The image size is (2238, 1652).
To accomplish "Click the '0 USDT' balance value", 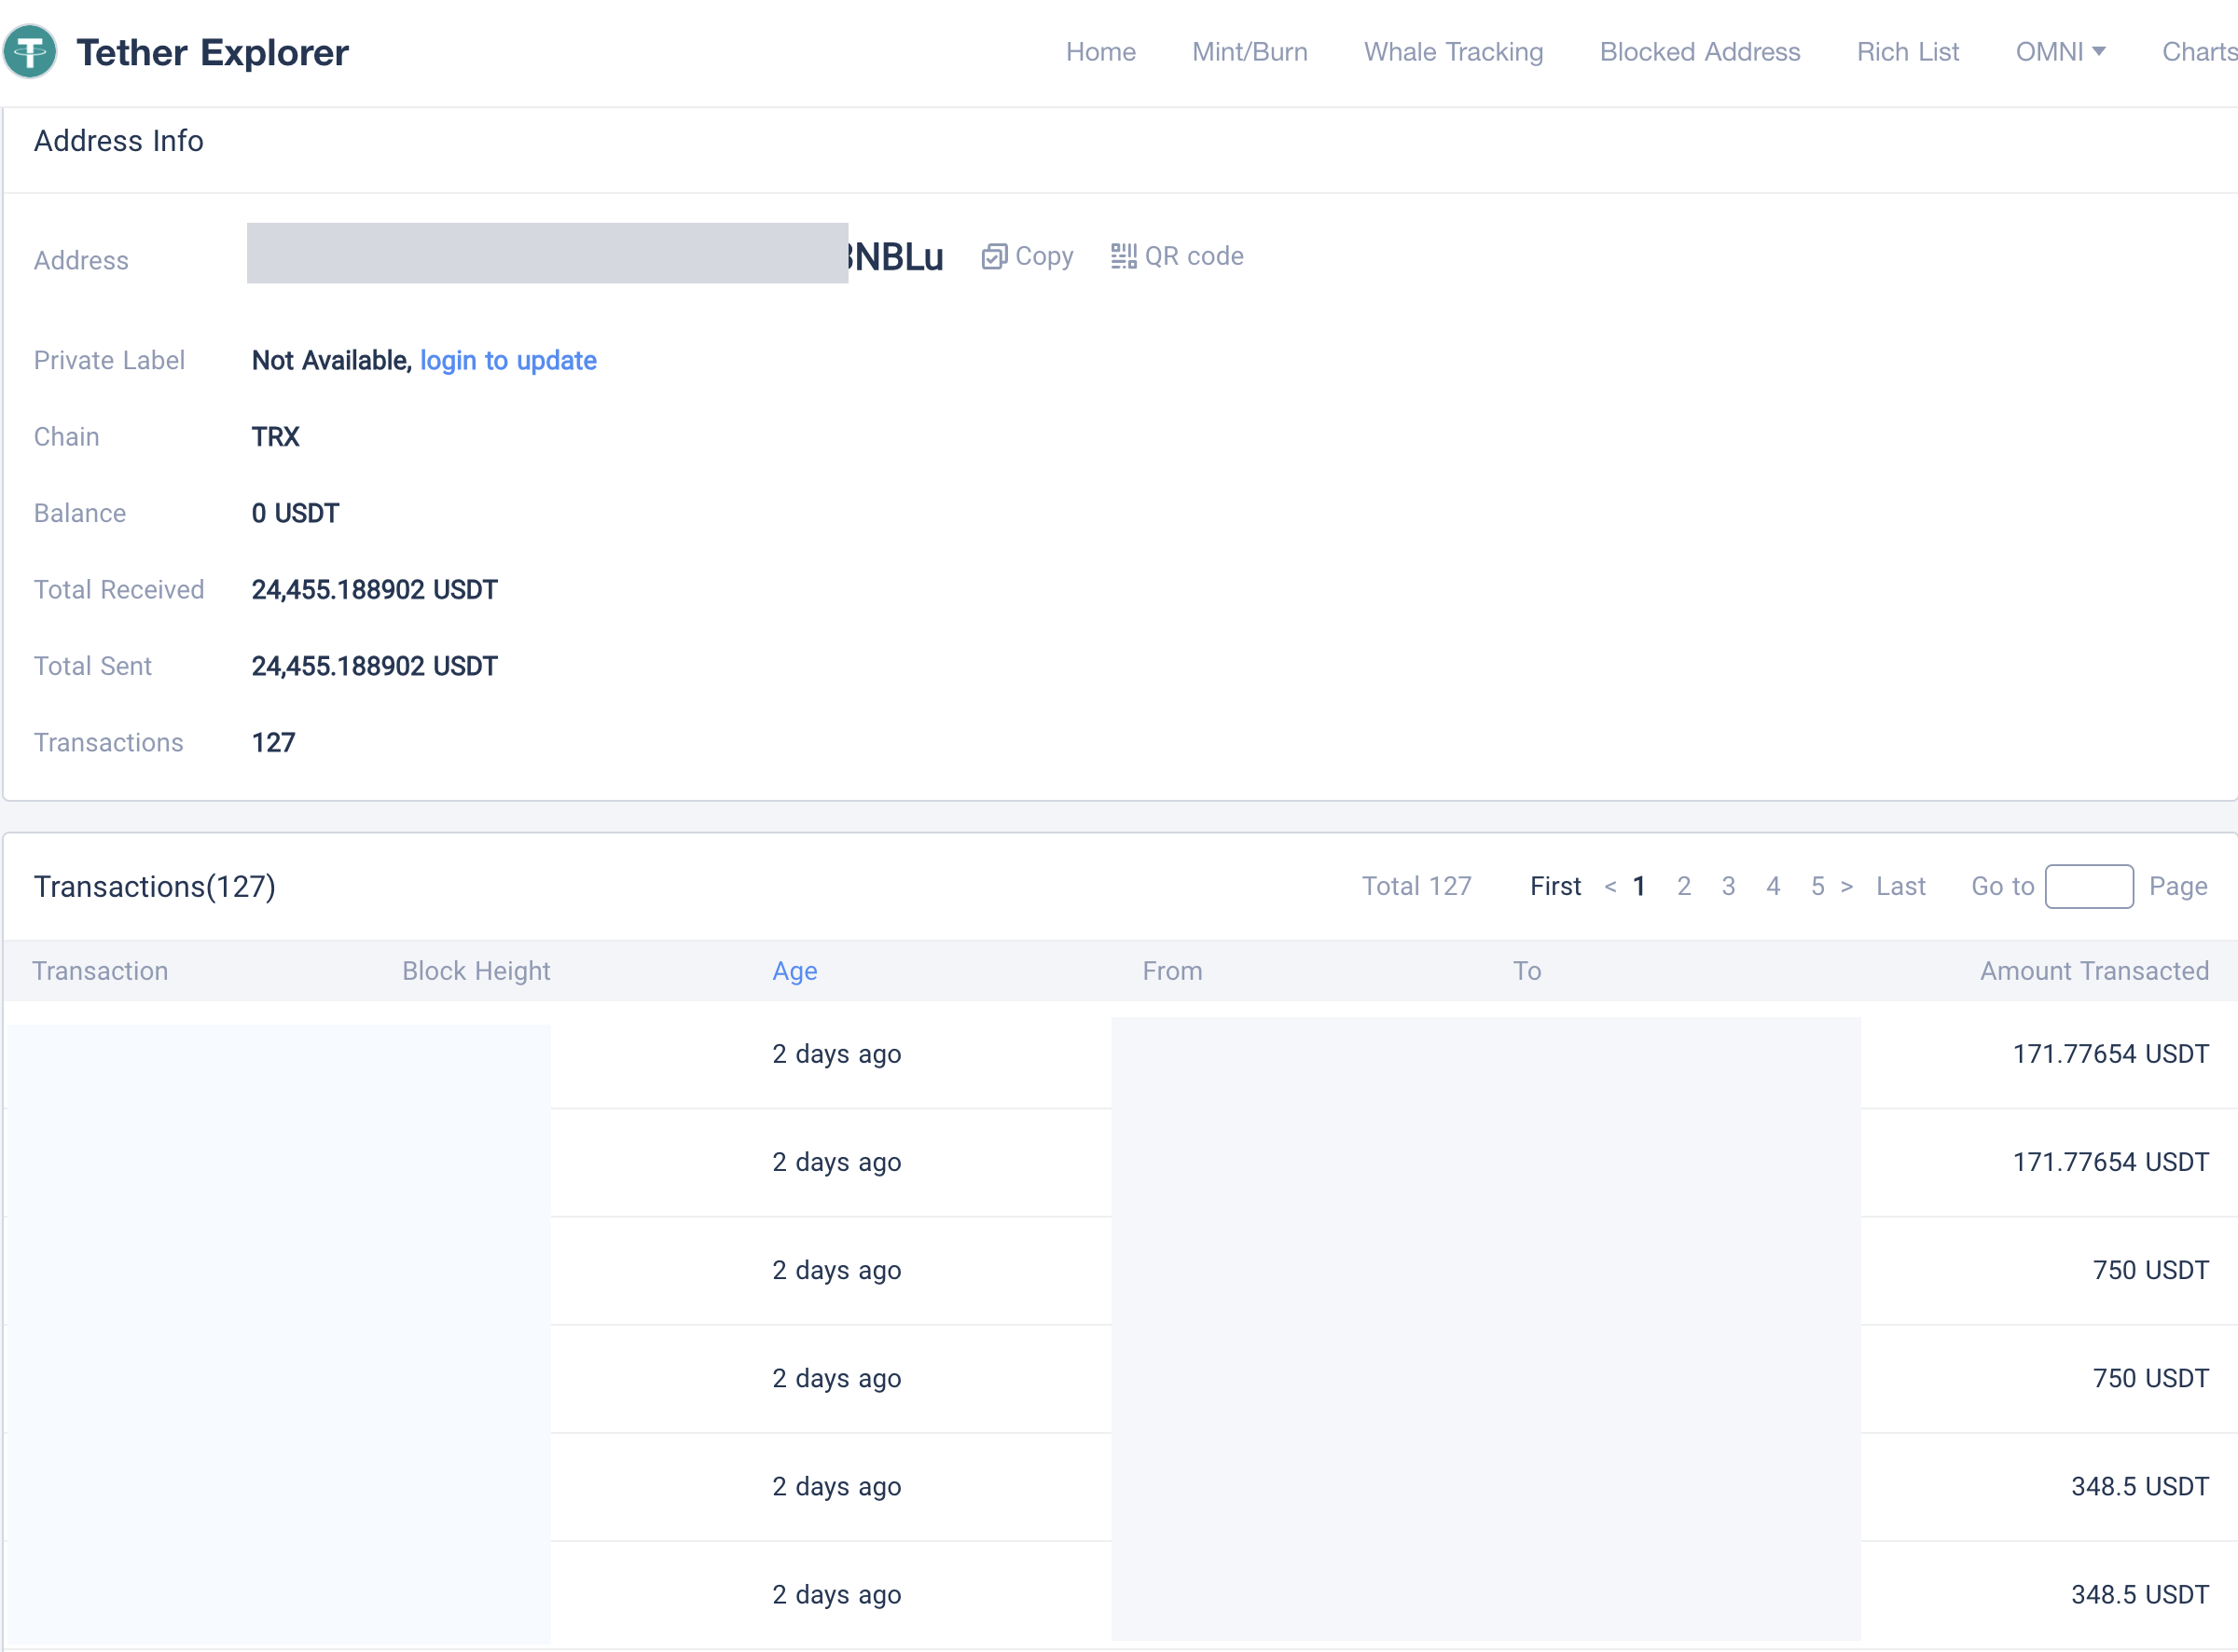I will [x=295, y=514].
